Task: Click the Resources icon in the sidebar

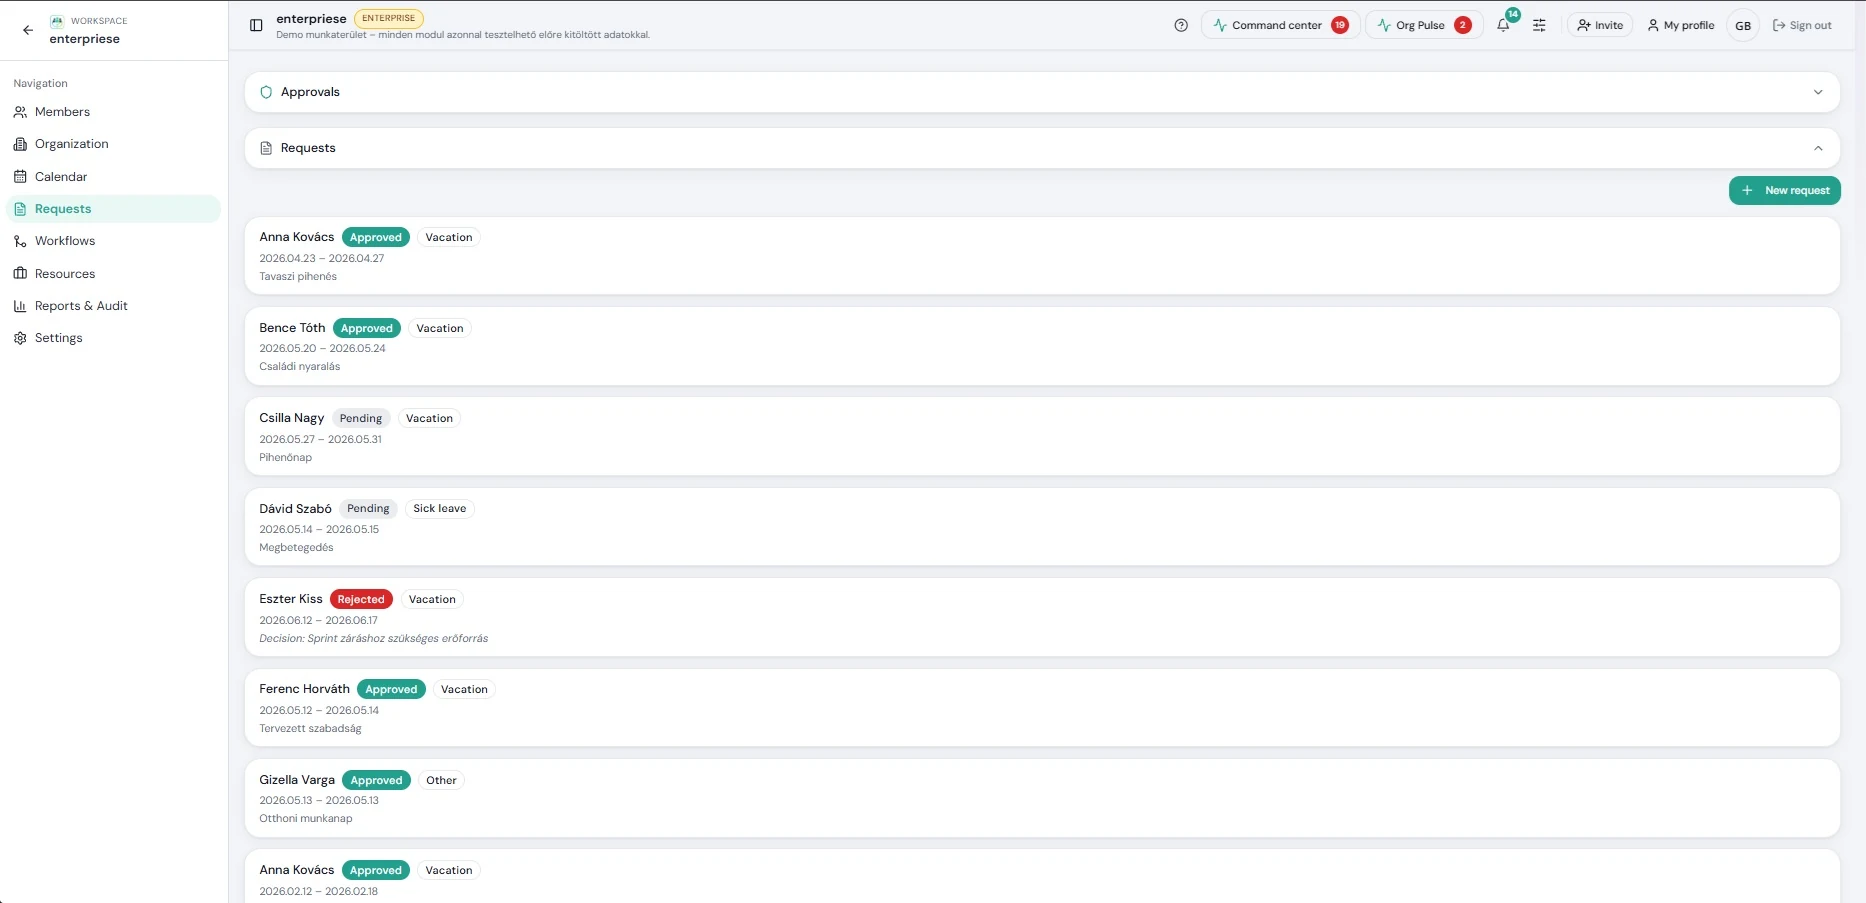Action: pyautogui.click(x=20, y=274)
